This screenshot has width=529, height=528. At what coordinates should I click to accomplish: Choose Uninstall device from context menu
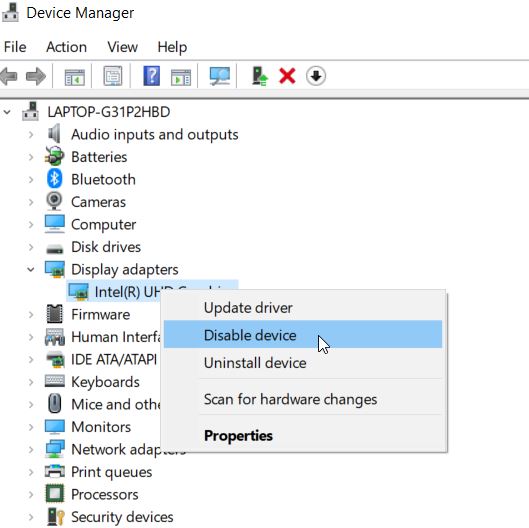[303, 363]
